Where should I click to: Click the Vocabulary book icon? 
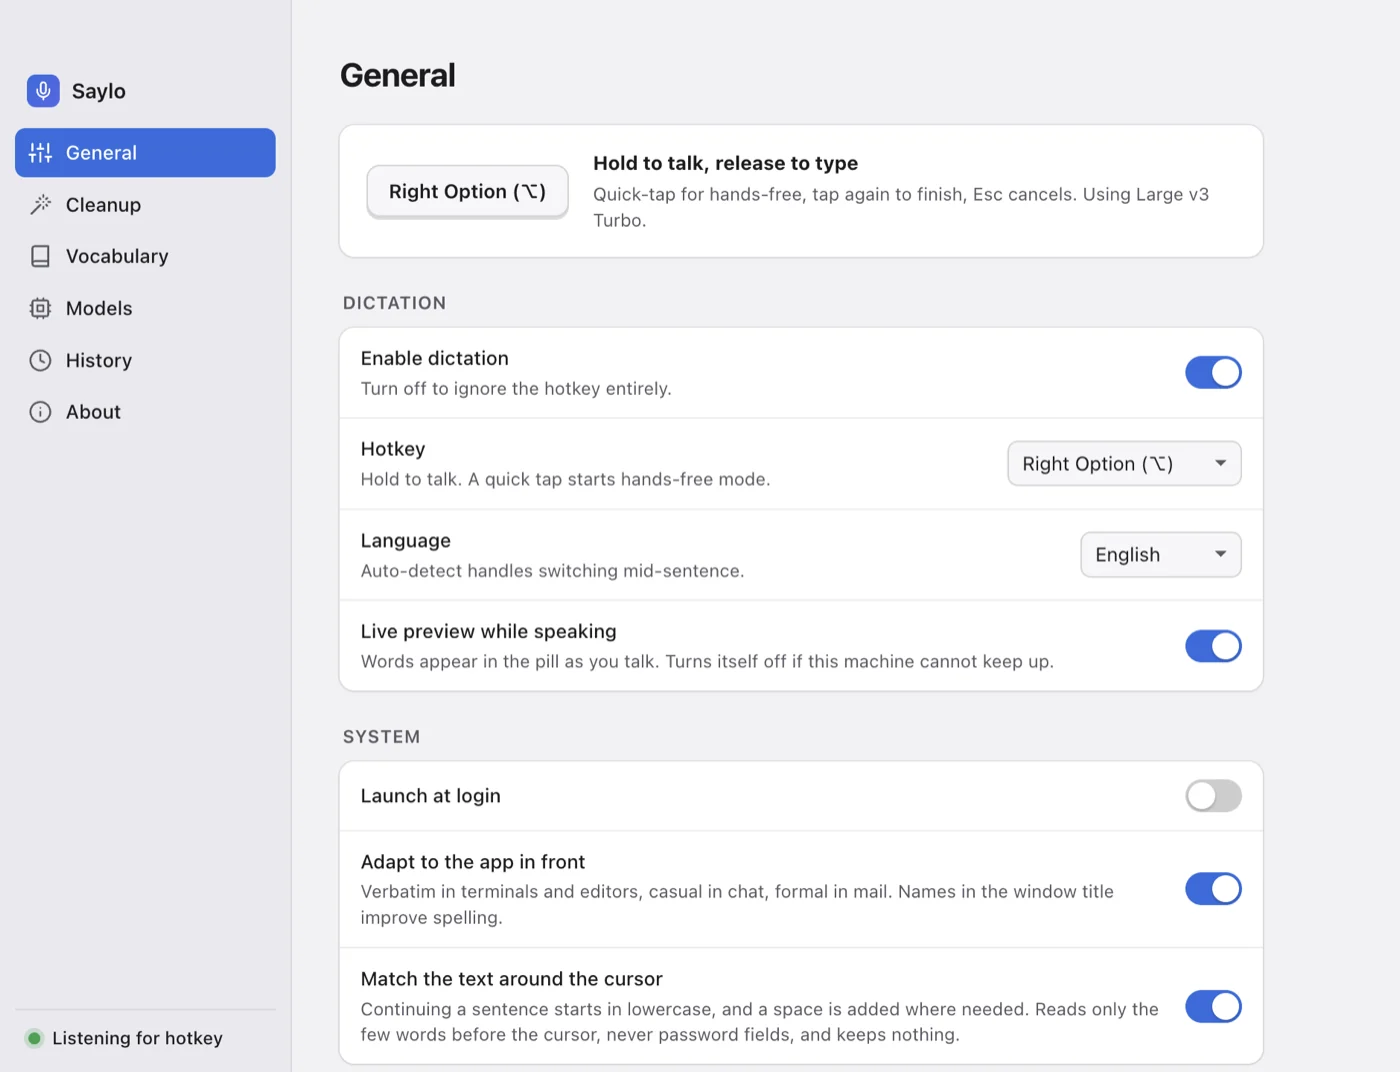click(x=40, y=257)
